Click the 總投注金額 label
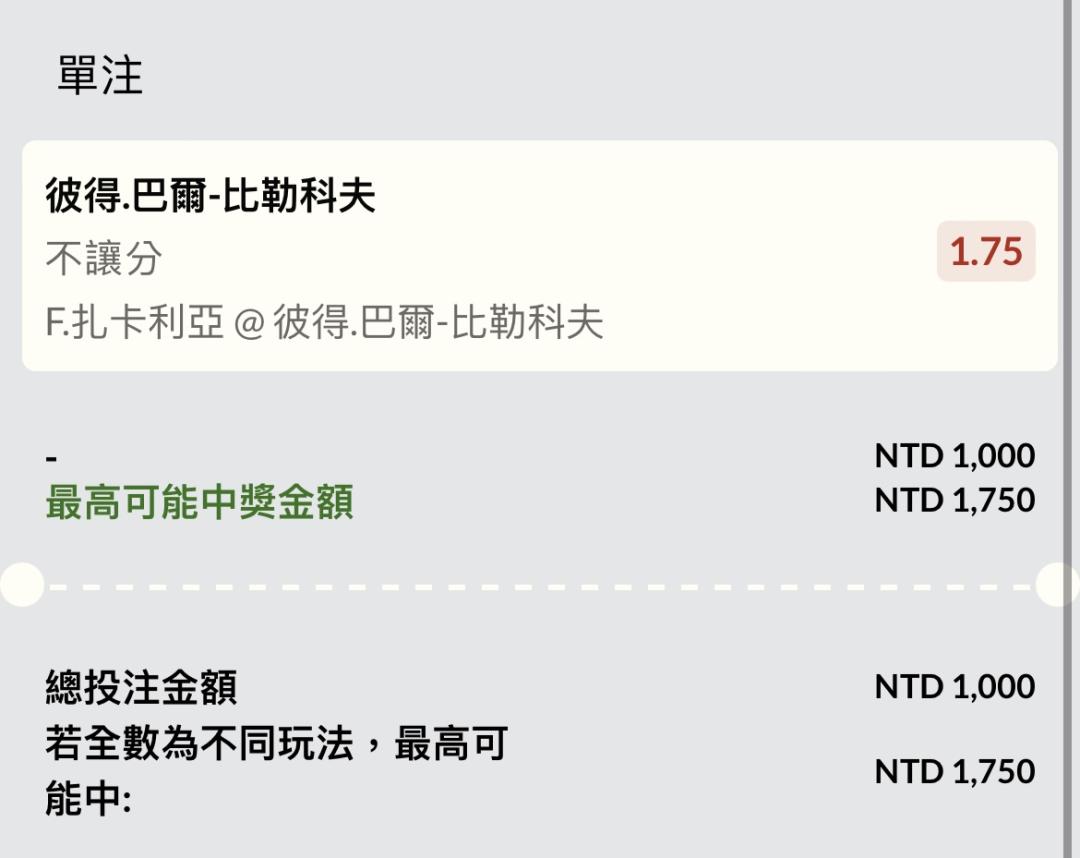The height and width of the screenshot is (858, 1080). (141, 687)
